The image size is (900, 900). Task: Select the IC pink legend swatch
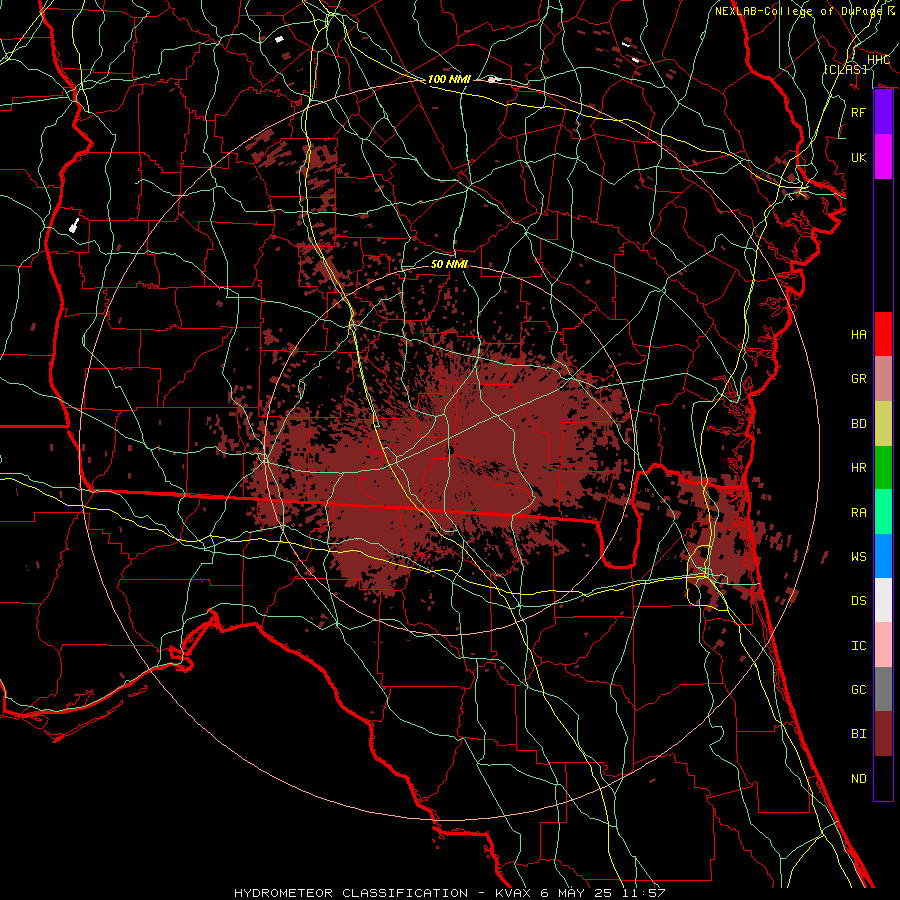pos(883,645)
